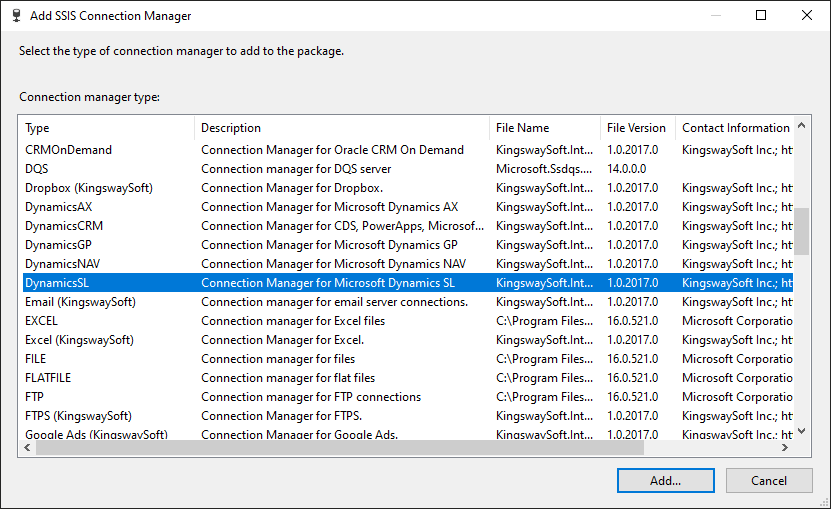Click the vertical scrollbar up arrow
The height and width of the screenshot is (509, 831).
[x=801, y=126]
